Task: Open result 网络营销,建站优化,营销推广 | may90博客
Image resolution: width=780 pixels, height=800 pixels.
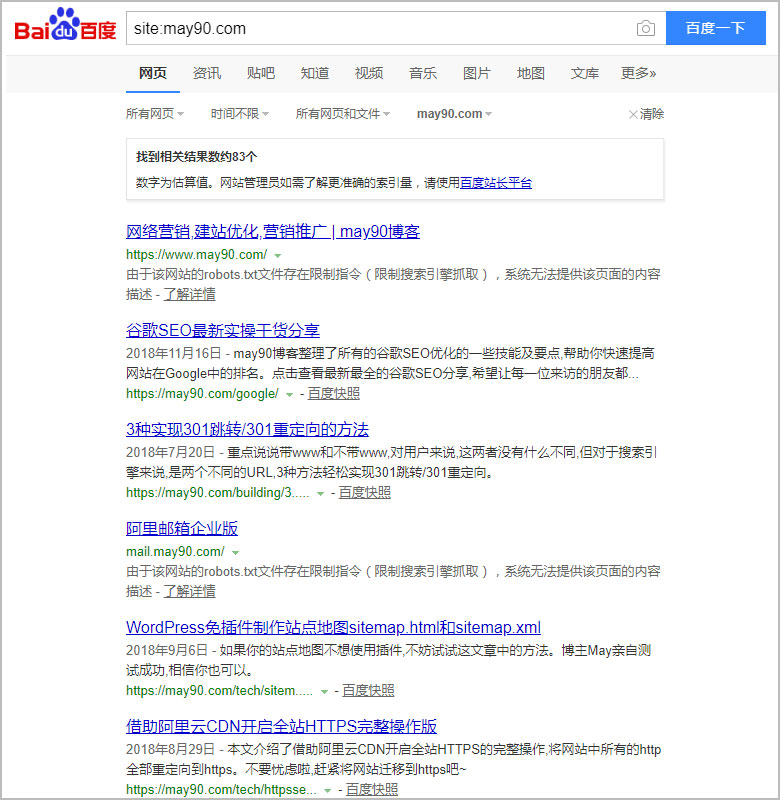Action: click(x=273, y=232)
